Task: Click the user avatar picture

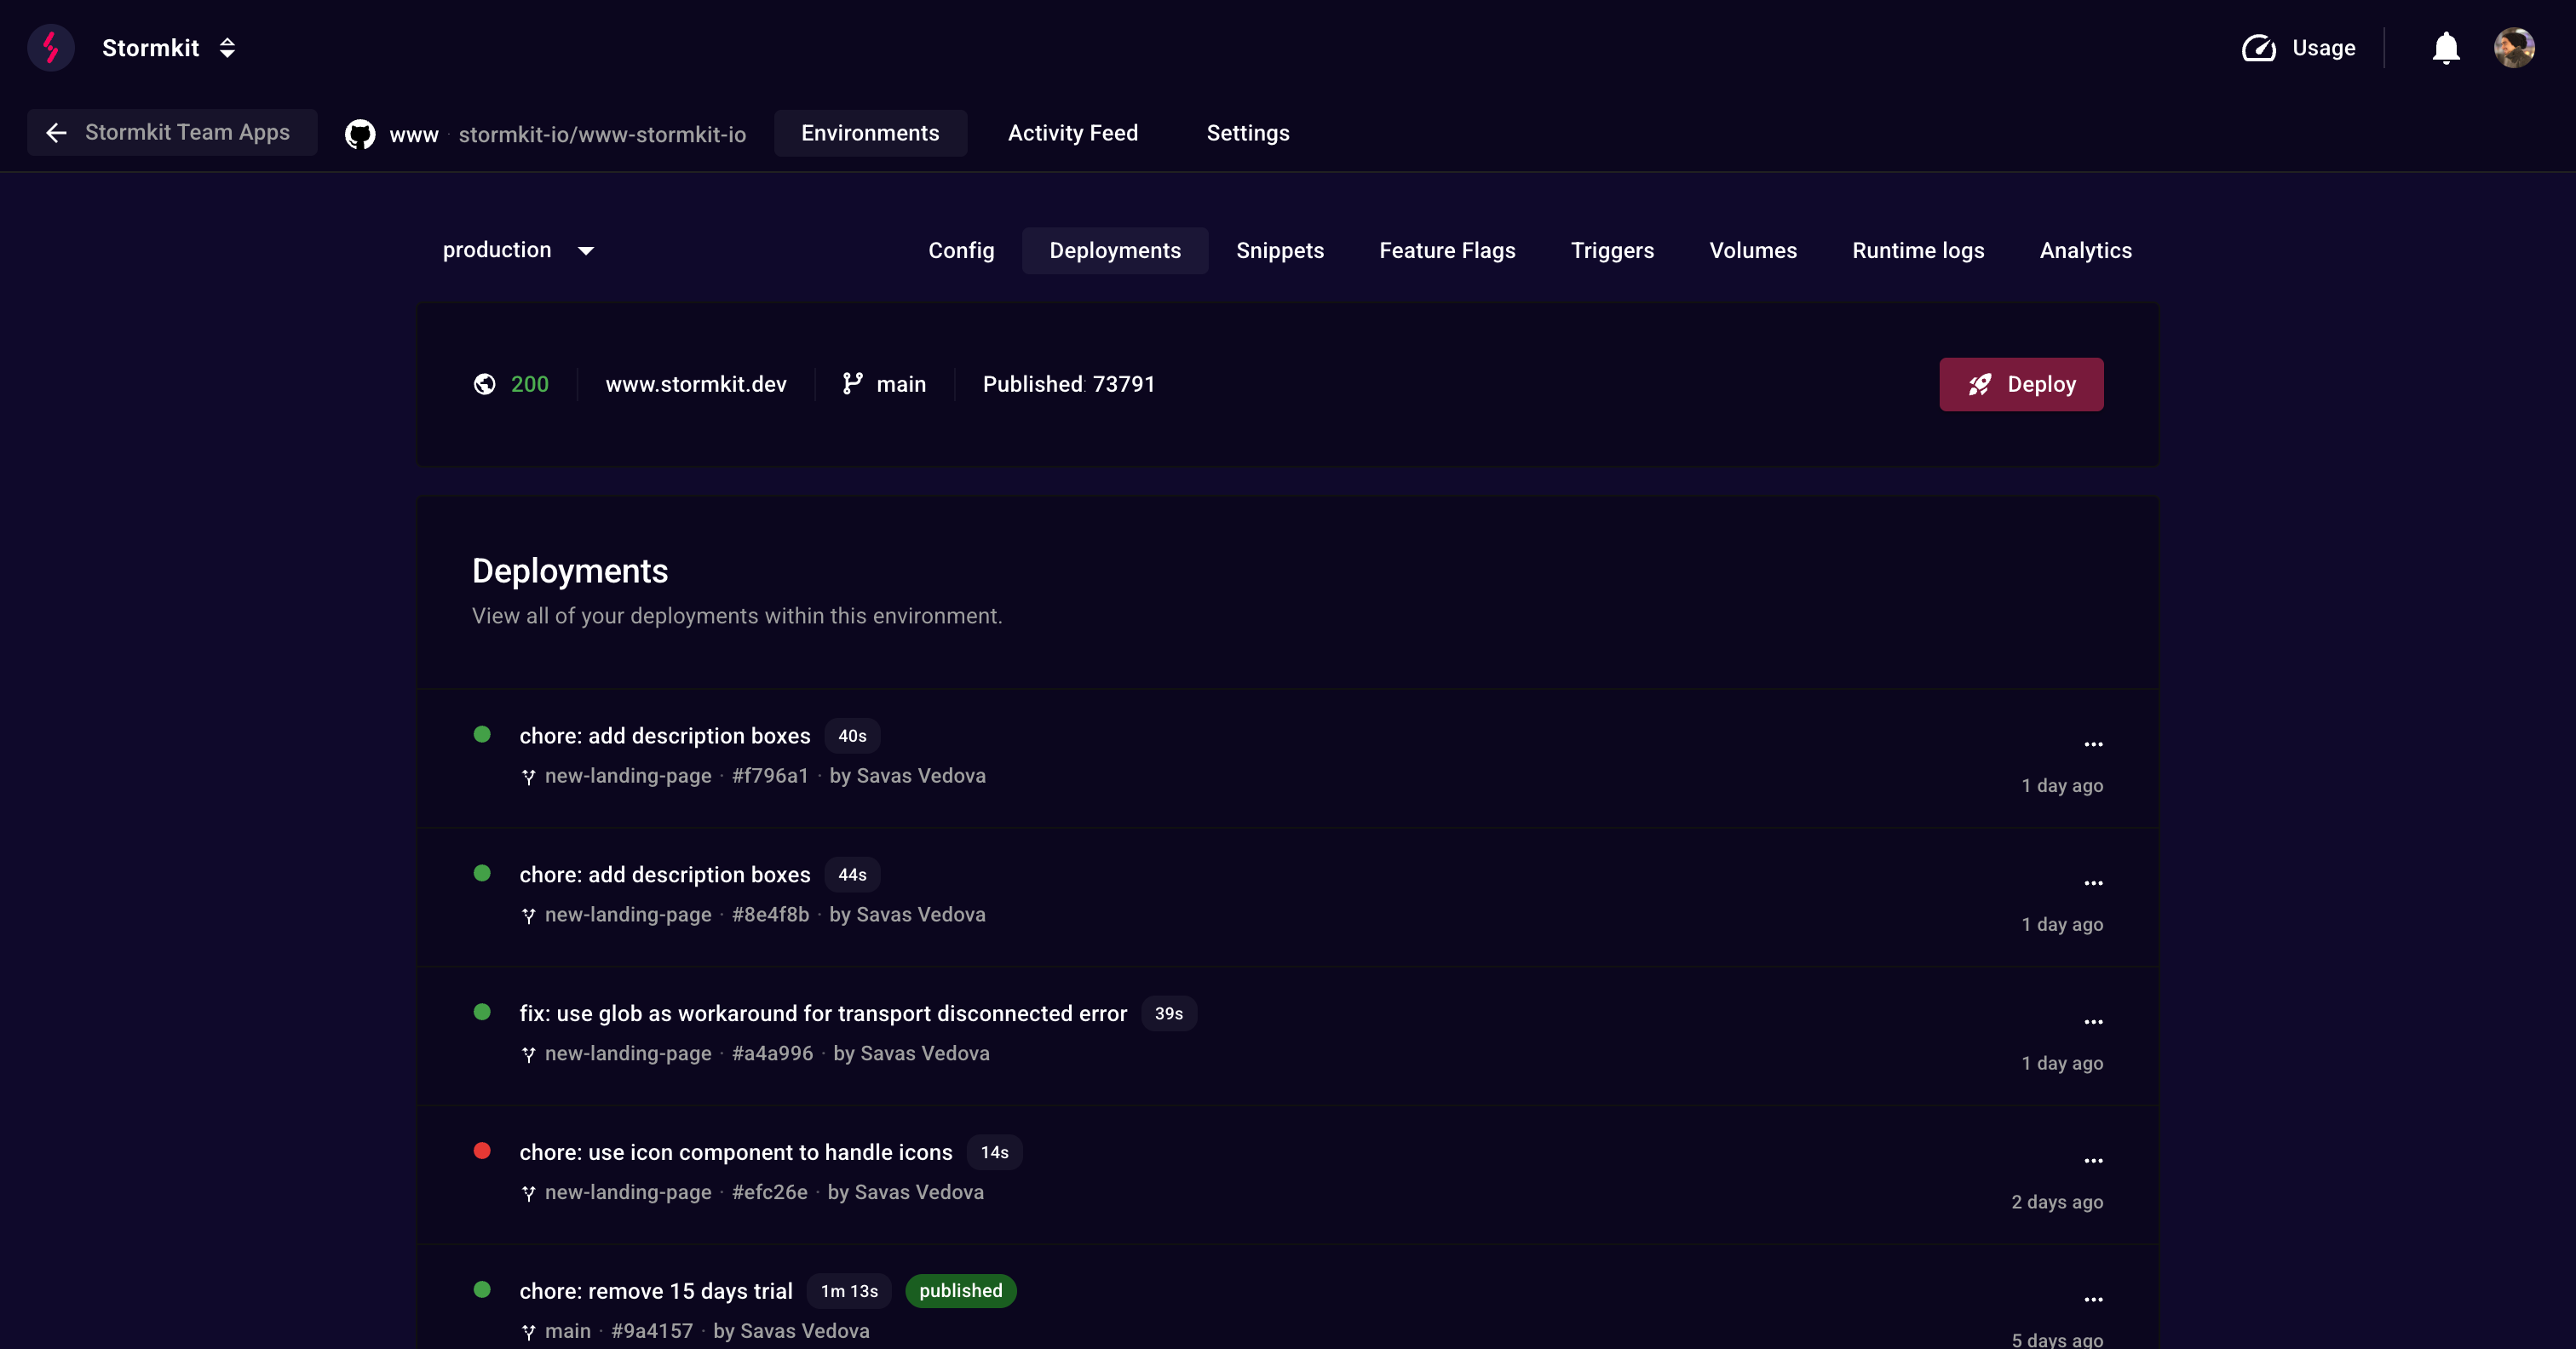Action: [x=2513, y=47]
